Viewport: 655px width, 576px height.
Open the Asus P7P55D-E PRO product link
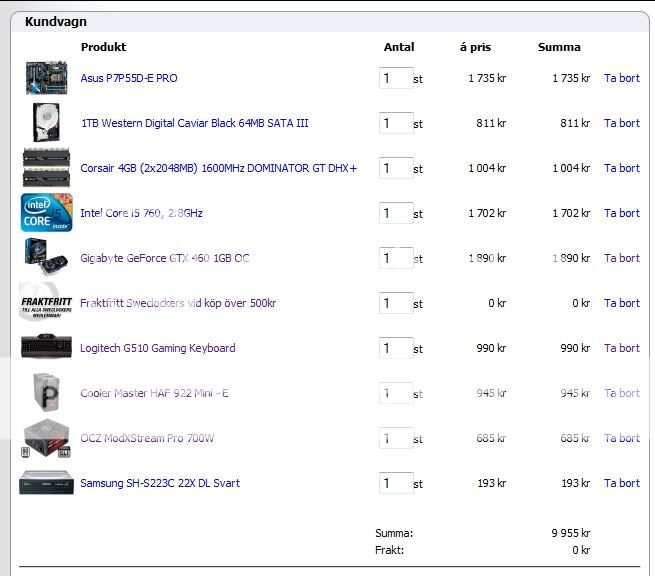click(x=129, y=78)
